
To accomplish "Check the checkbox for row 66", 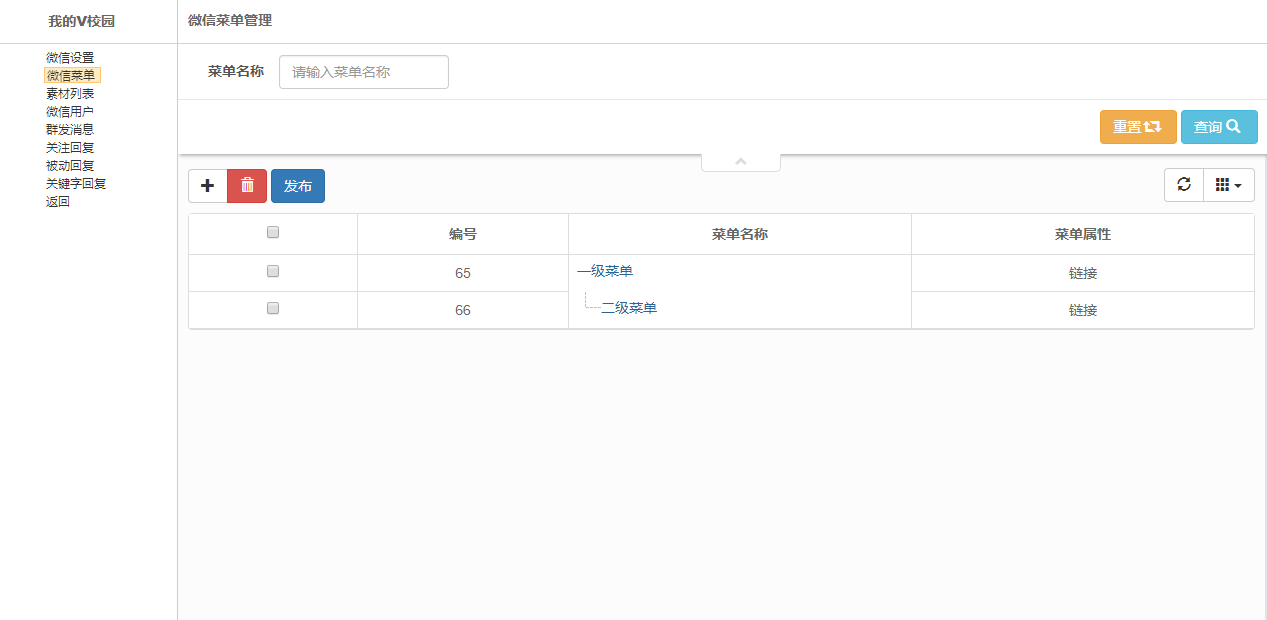I will (273, 308).
